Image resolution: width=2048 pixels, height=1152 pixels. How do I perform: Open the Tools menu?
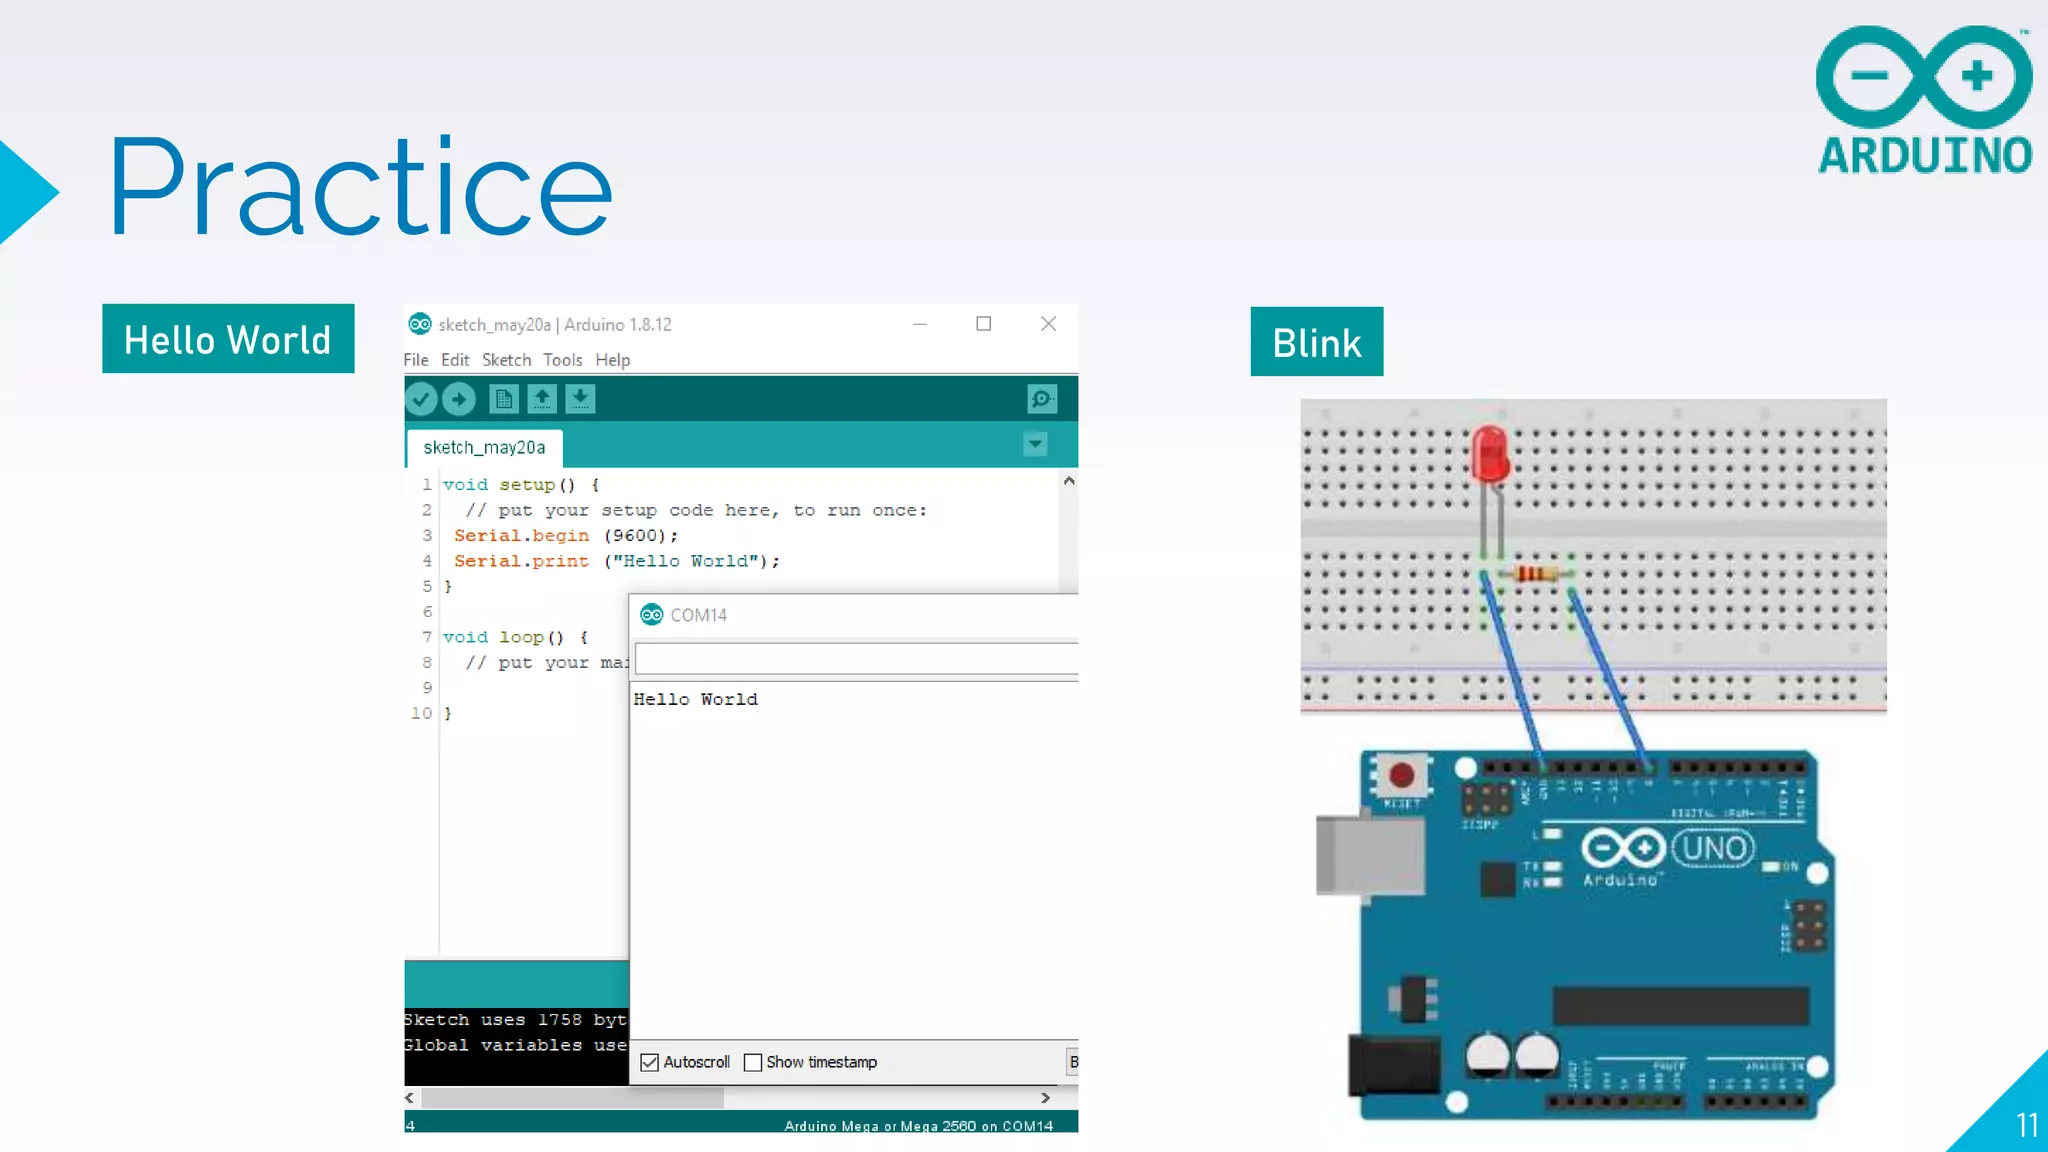(x=562, y=360)
